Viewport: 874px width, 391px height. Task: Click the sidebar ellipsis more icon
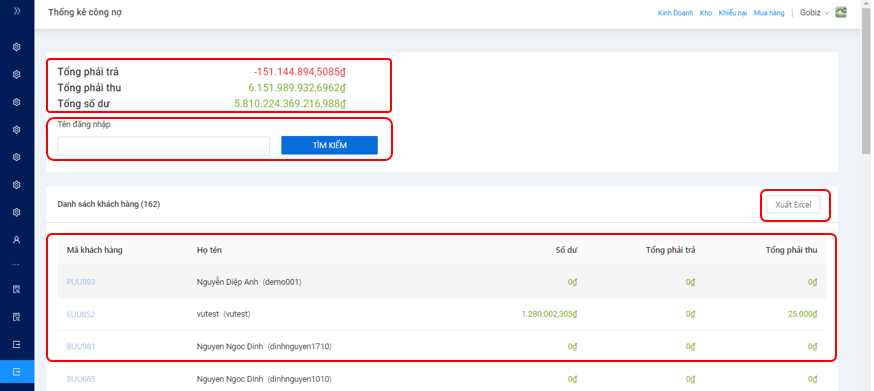(16, 264)
